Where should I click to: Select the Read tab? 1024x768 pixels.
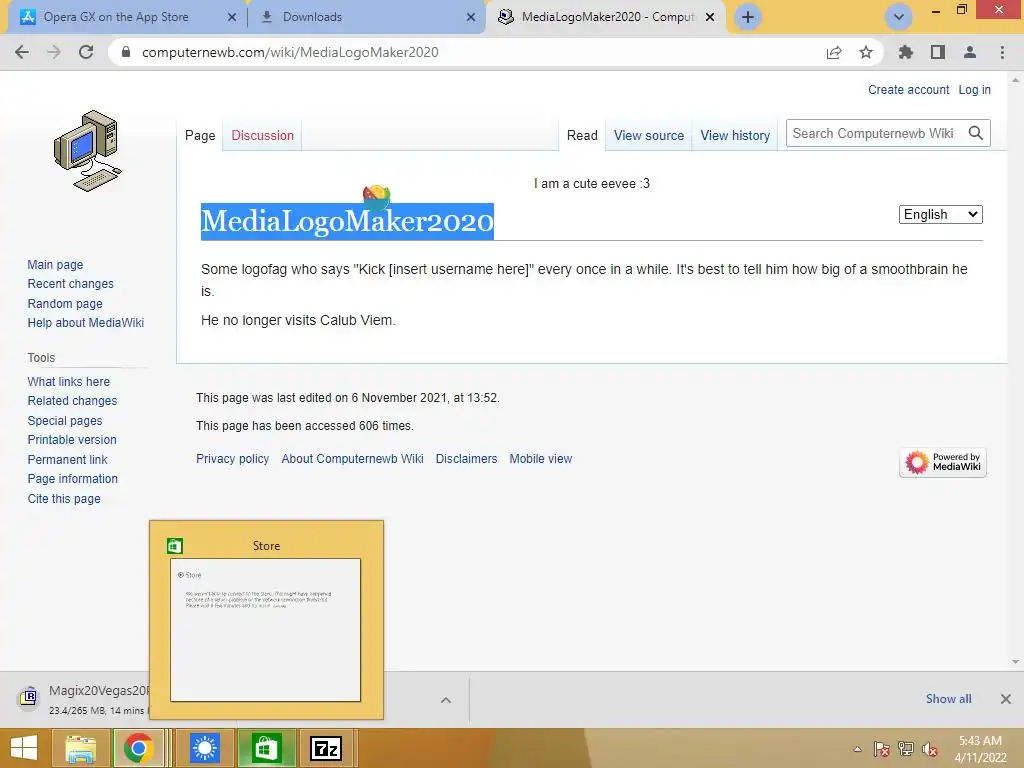click(x=582, y=135)
